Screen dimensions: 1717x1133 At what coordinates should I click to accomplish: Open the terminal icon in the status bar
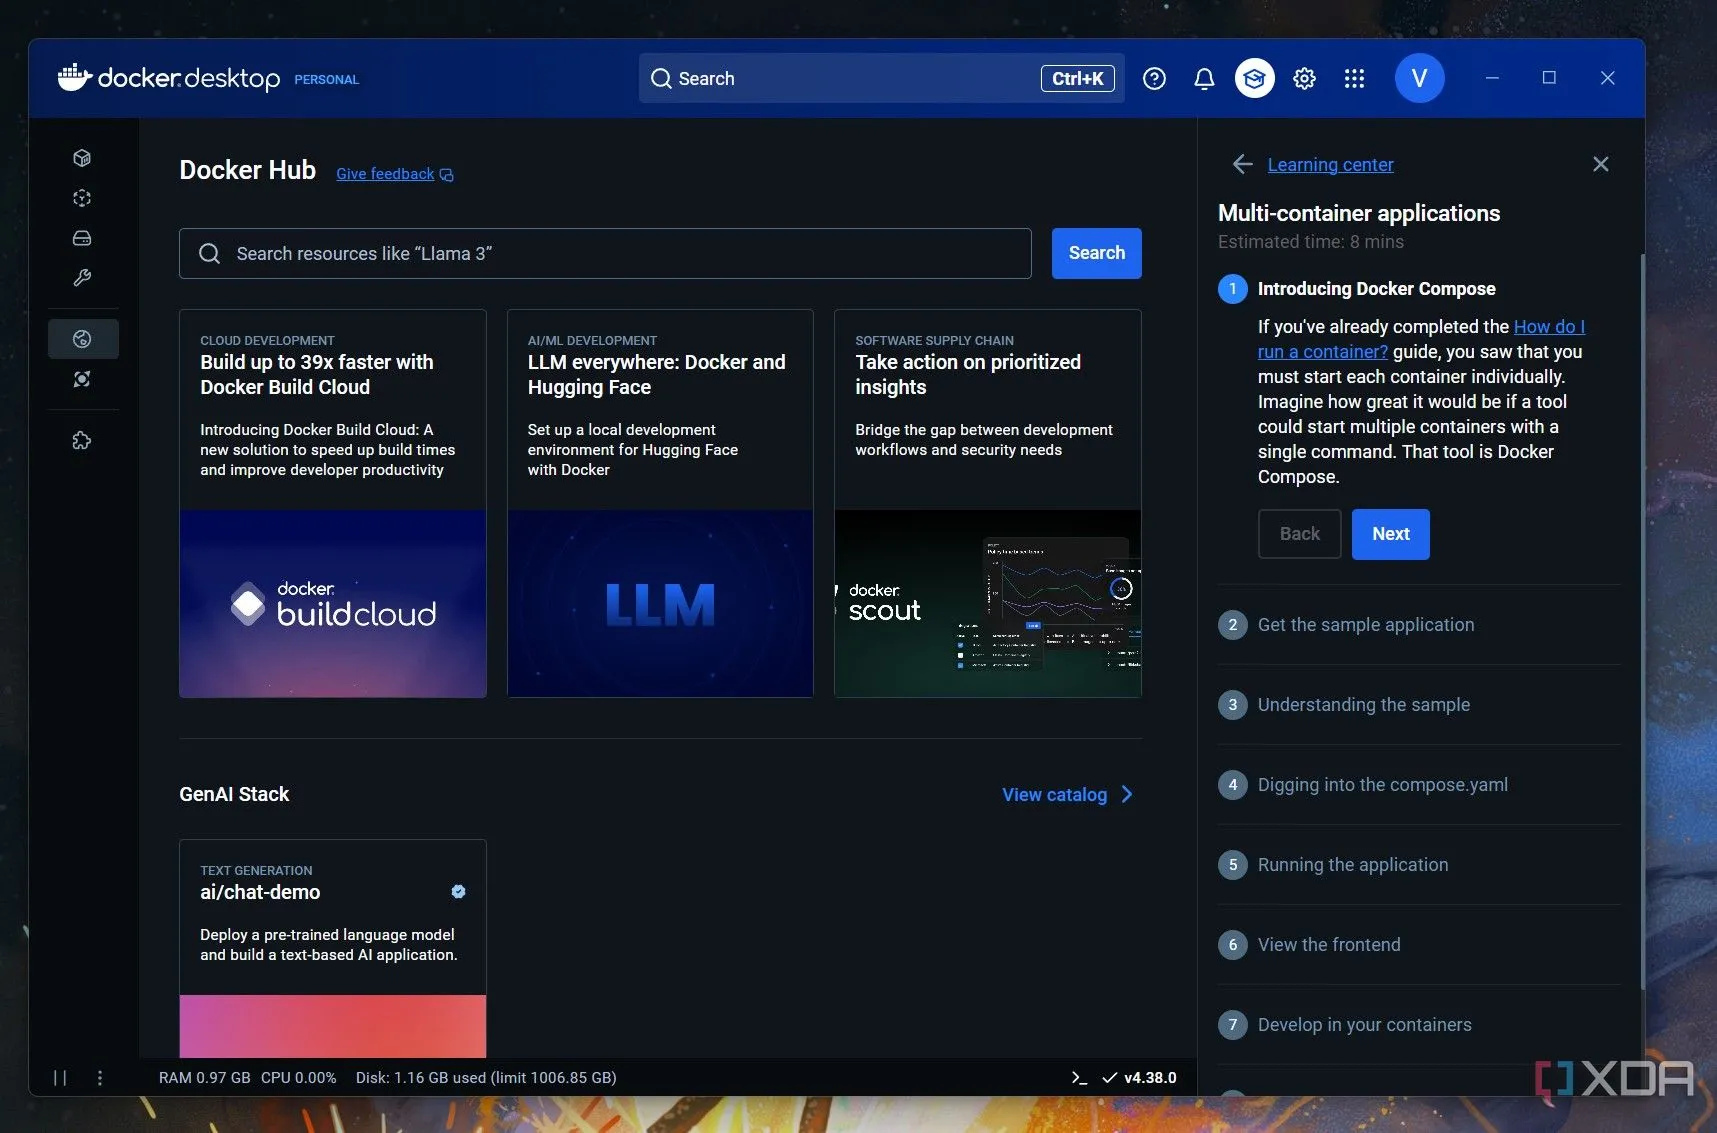[1079, 1077]
